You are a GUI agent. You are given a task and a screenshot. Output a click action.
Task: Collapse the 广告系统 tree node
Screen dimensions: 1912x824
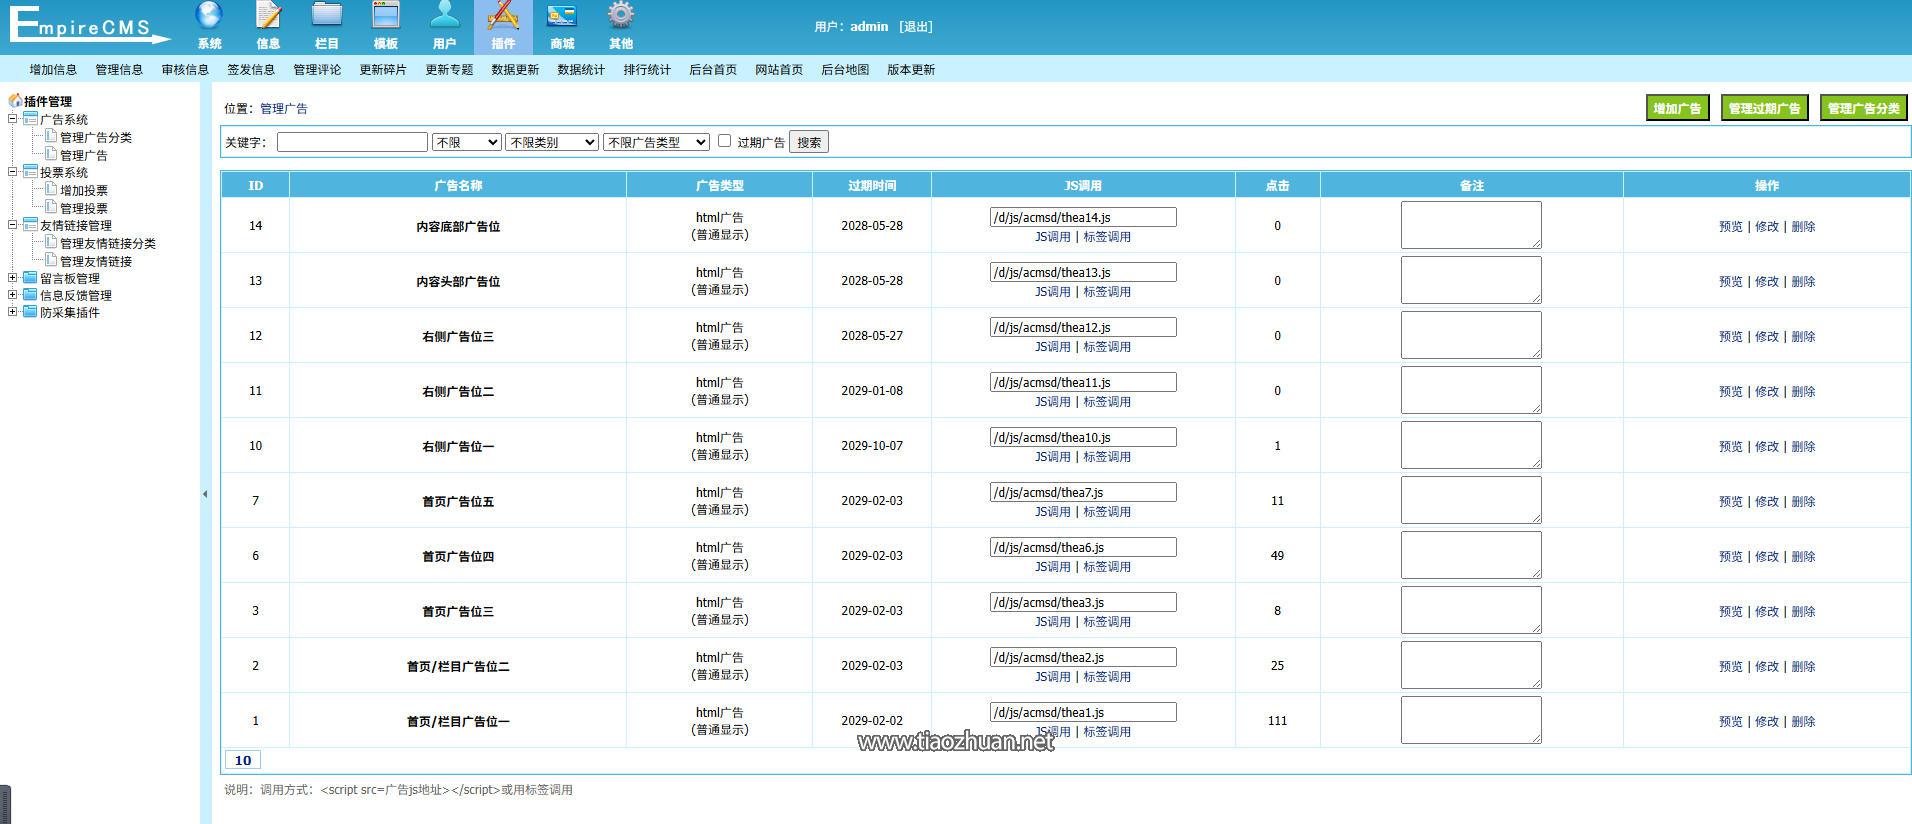[13, 119]
